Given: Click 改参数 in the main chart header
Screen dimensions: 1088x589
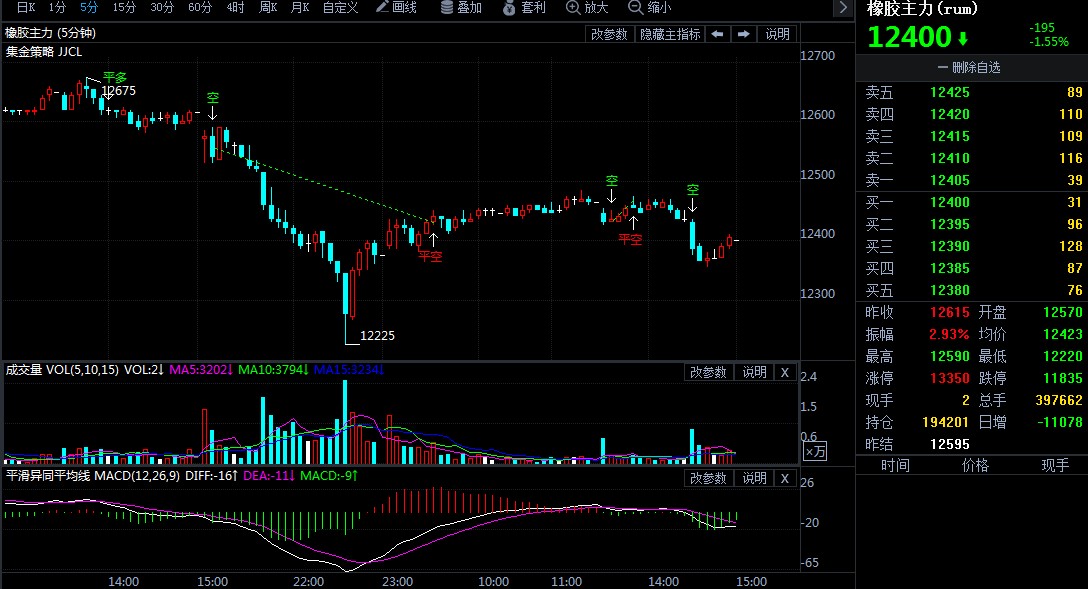Looking at the screenshot, I should (x=609, y=34).
